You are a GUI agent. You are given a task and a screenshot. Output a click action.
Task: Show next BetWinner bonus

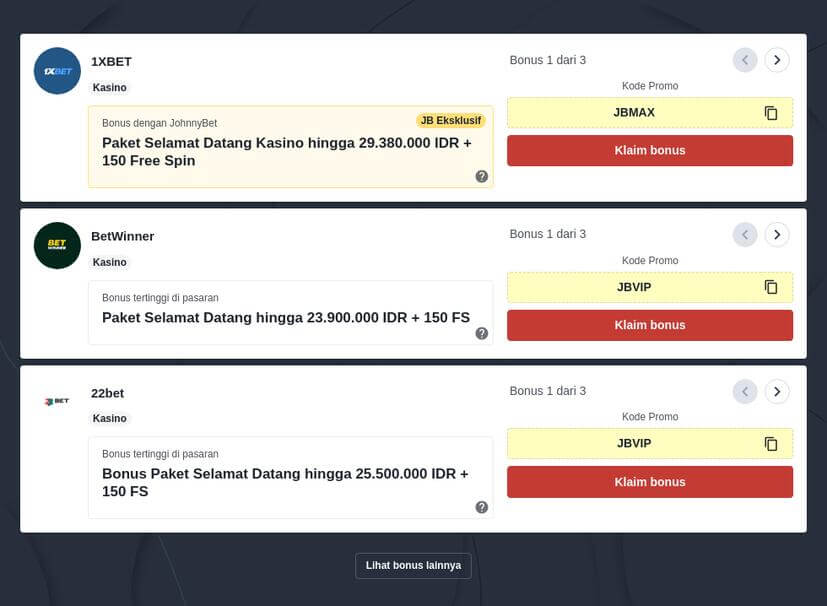pyautogui.click(x=777, y=235)
